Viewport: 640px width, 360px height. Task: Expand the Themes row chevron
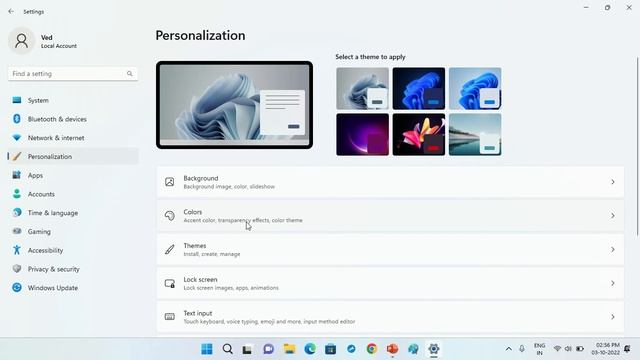(x=613, y=249)
